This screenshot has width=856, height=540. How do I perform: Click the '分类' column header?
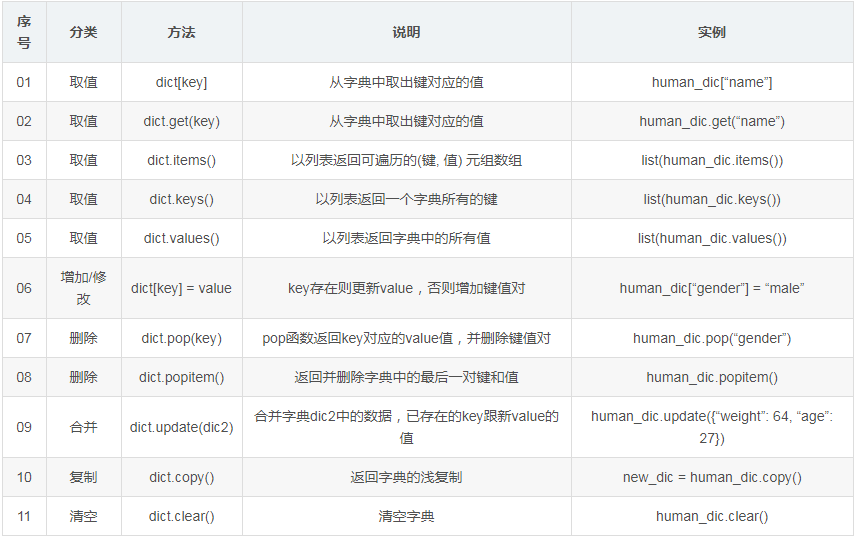(84, 32)
